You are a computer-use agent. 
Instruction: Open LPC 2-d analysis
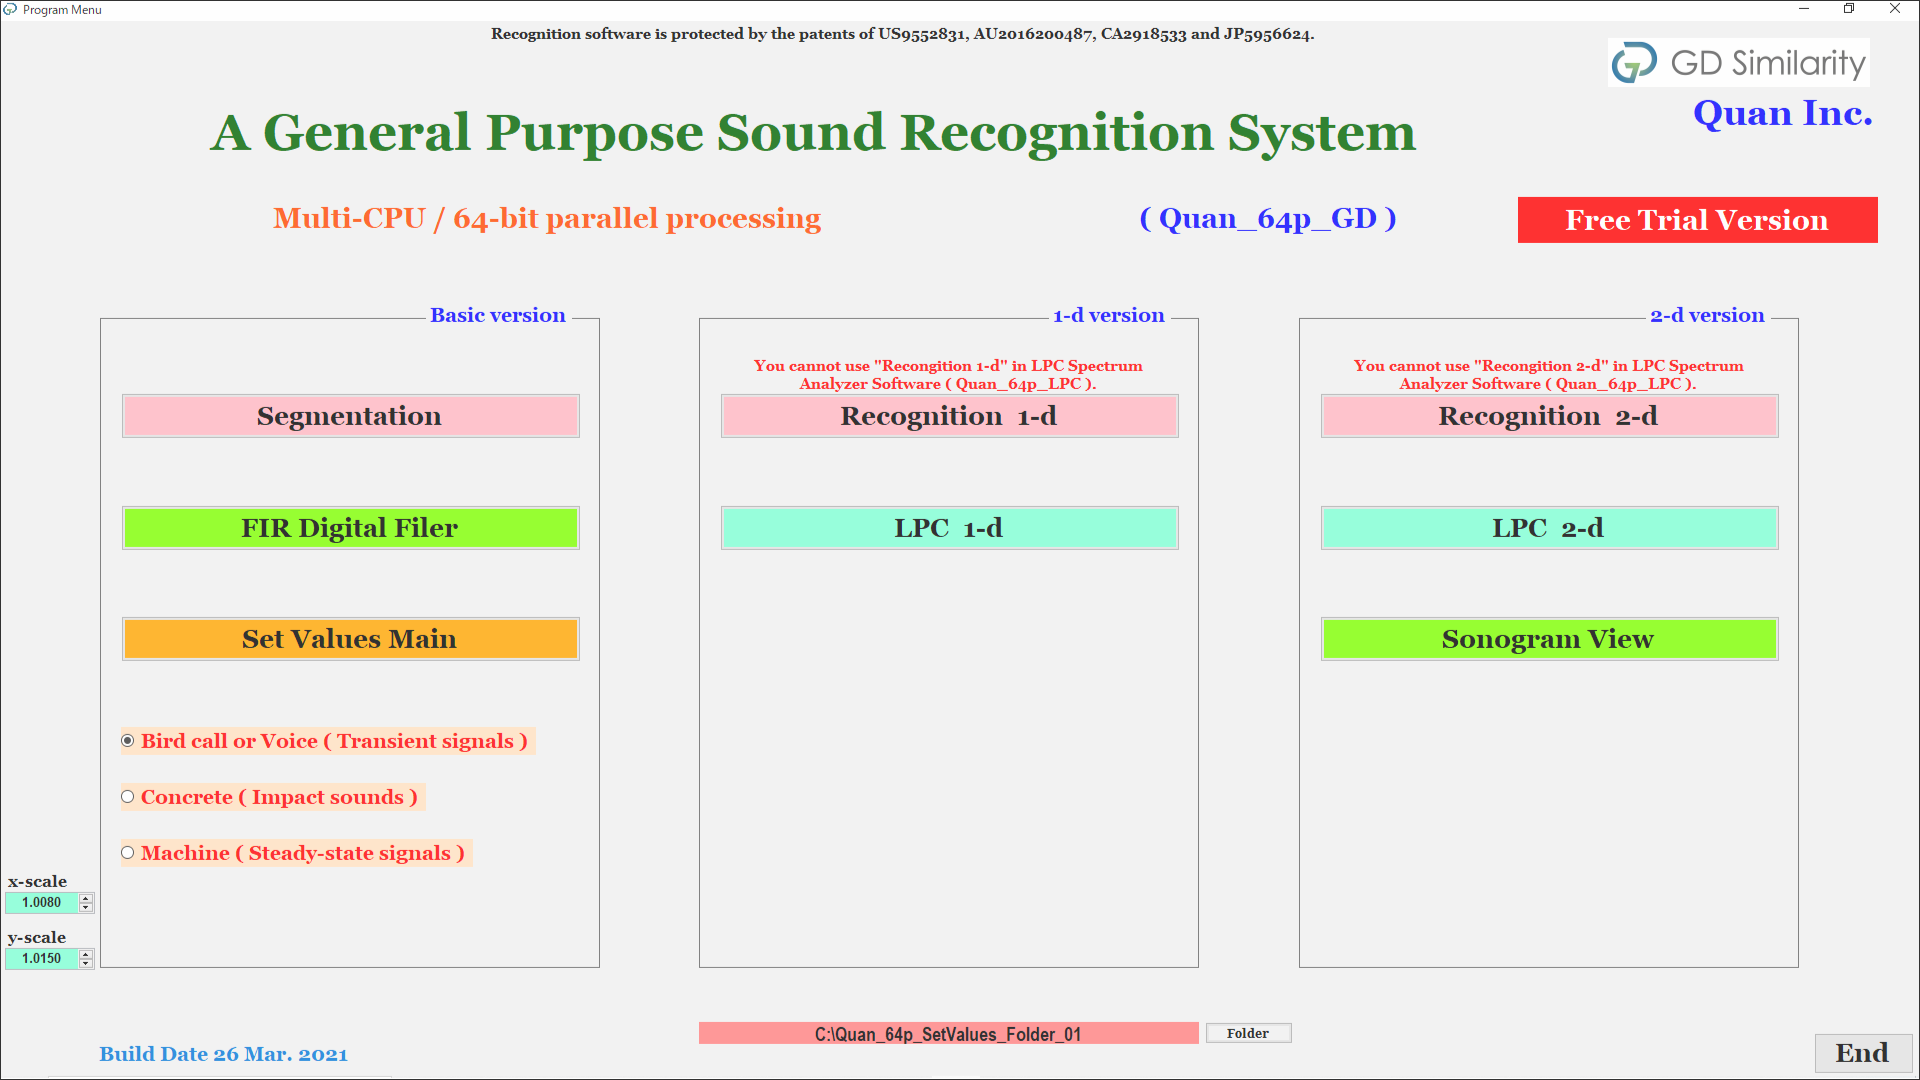tap(1548, 528)
